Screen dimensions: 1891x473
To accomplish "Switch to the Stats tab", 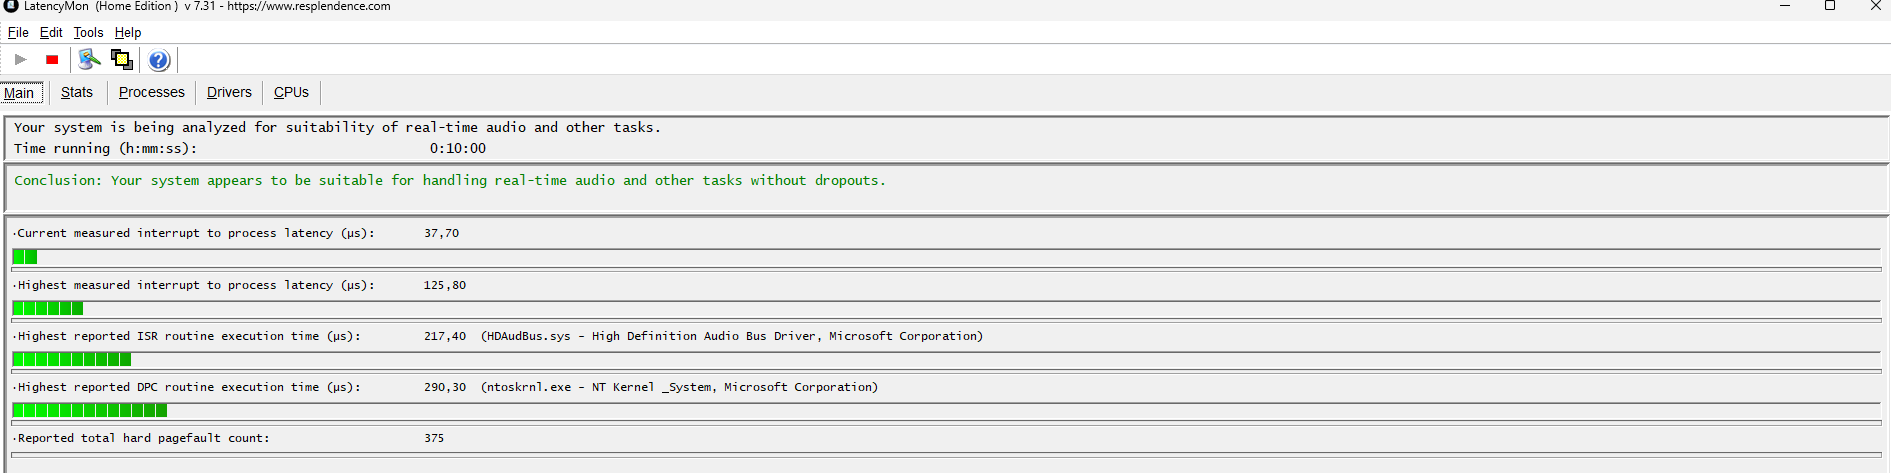I will pyautogui.click(x=76, y=92).
